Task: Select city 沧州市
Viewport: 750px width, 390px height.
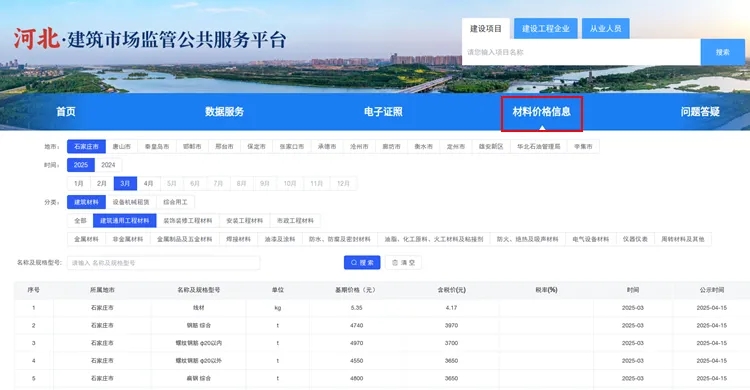Action: 359,146
